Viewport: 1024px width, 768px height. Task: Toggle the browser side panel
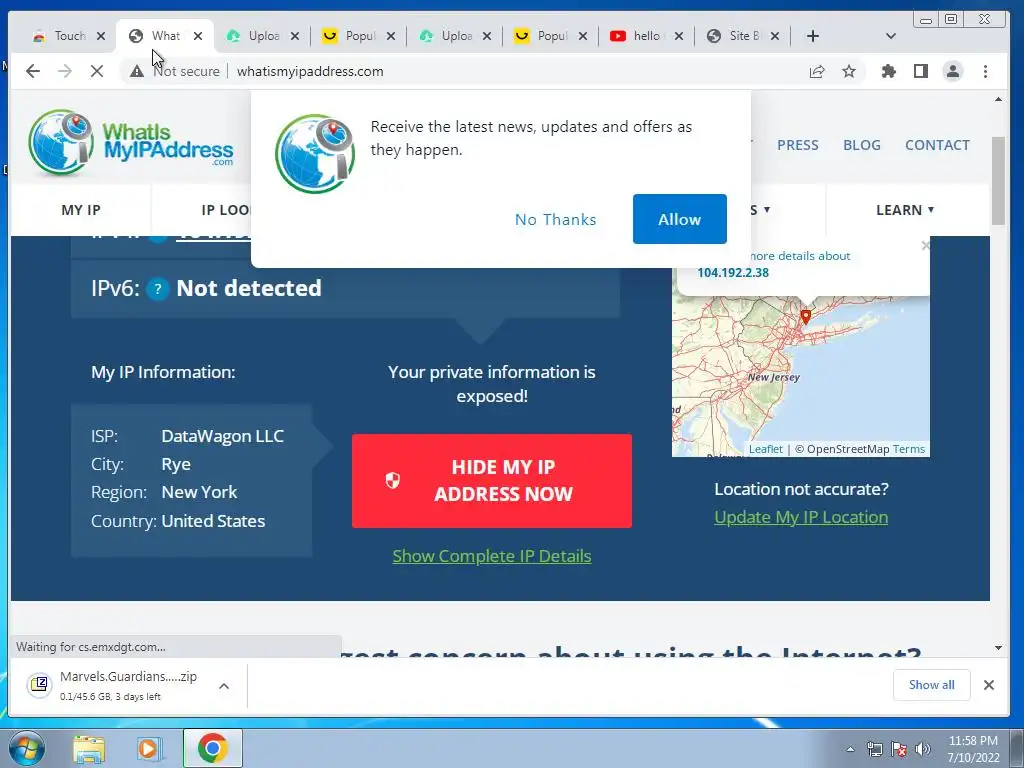point(921,71)
